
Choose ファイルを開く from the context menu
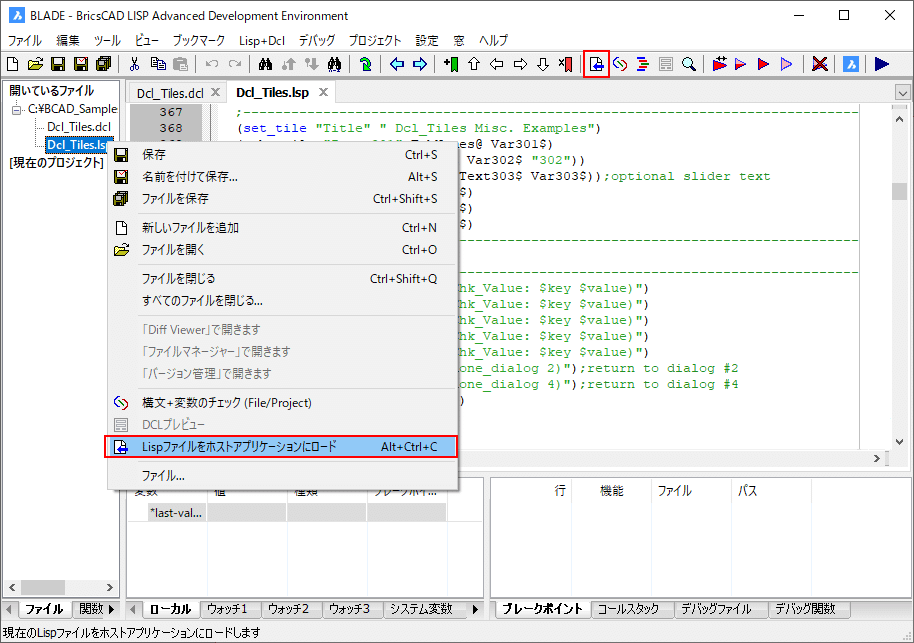(x=282, y=250)
